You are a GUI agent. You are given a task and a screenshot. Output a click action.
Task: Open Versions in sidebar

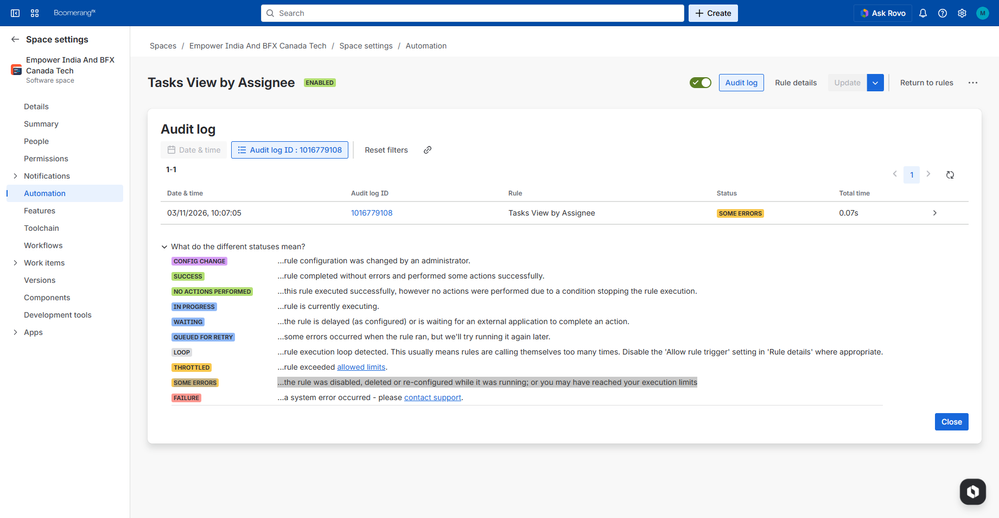(40, 280)
